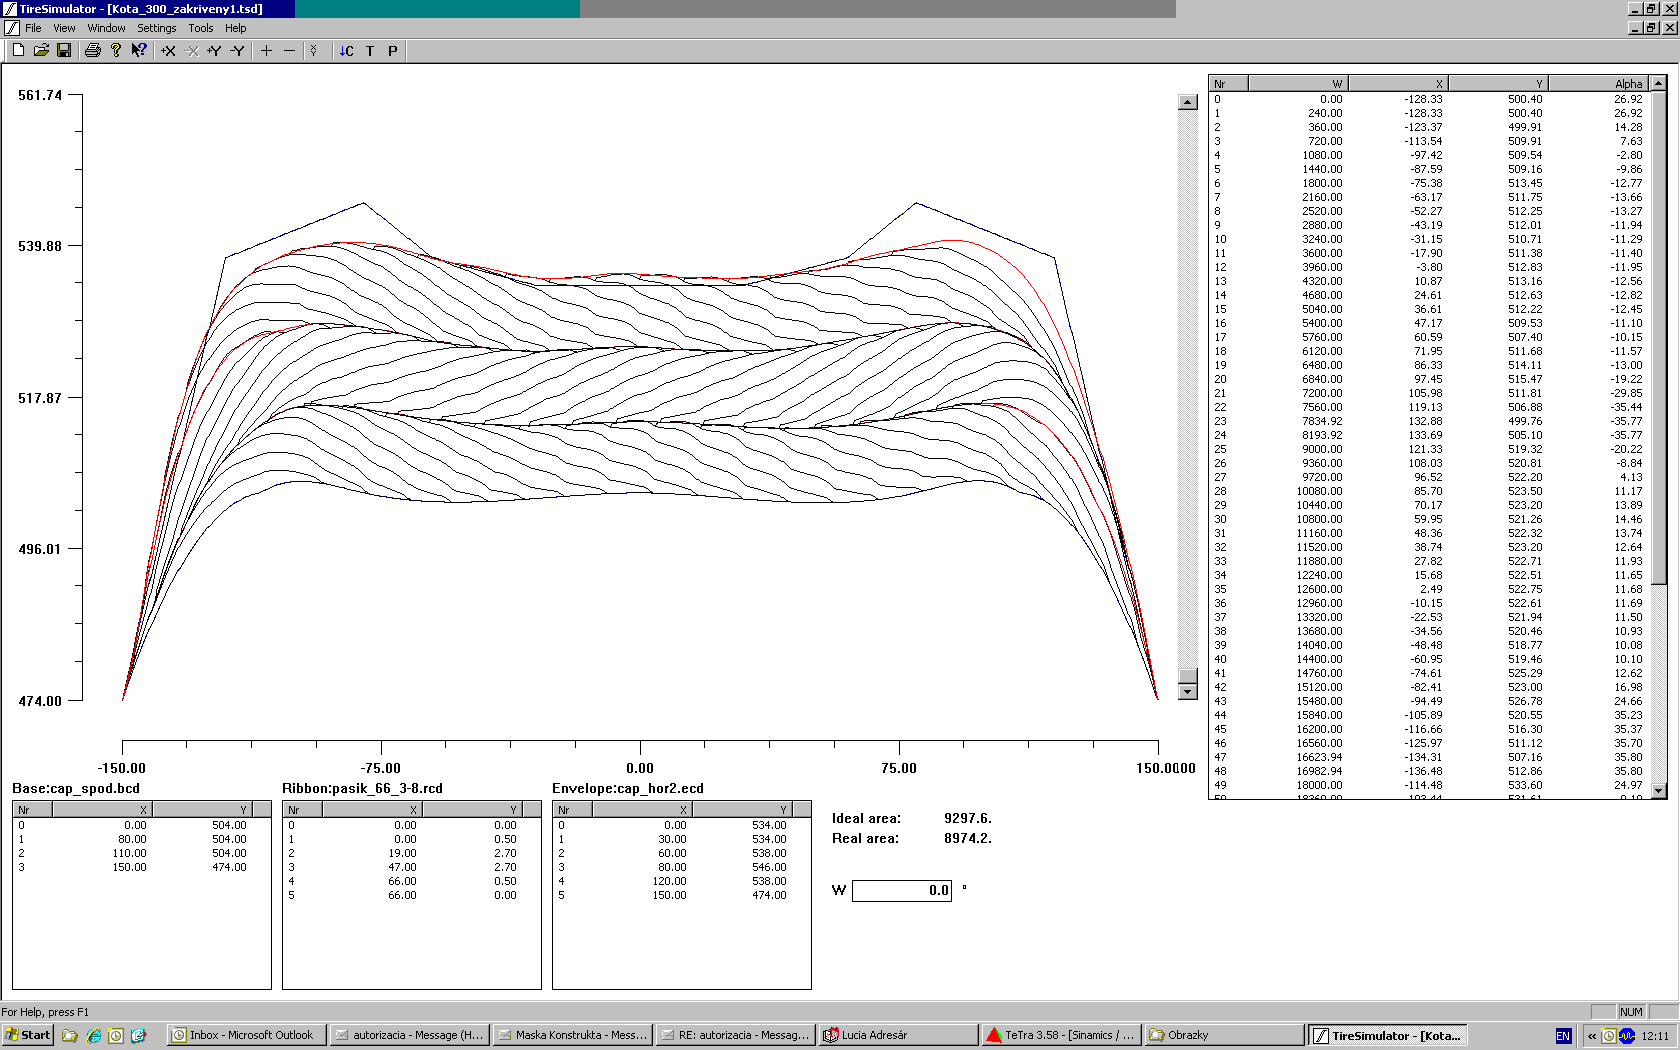This screenshot has height=1050, width=1680.
Task: Click the small X/Y axis toolbar icon
Action: click(313, 50)
